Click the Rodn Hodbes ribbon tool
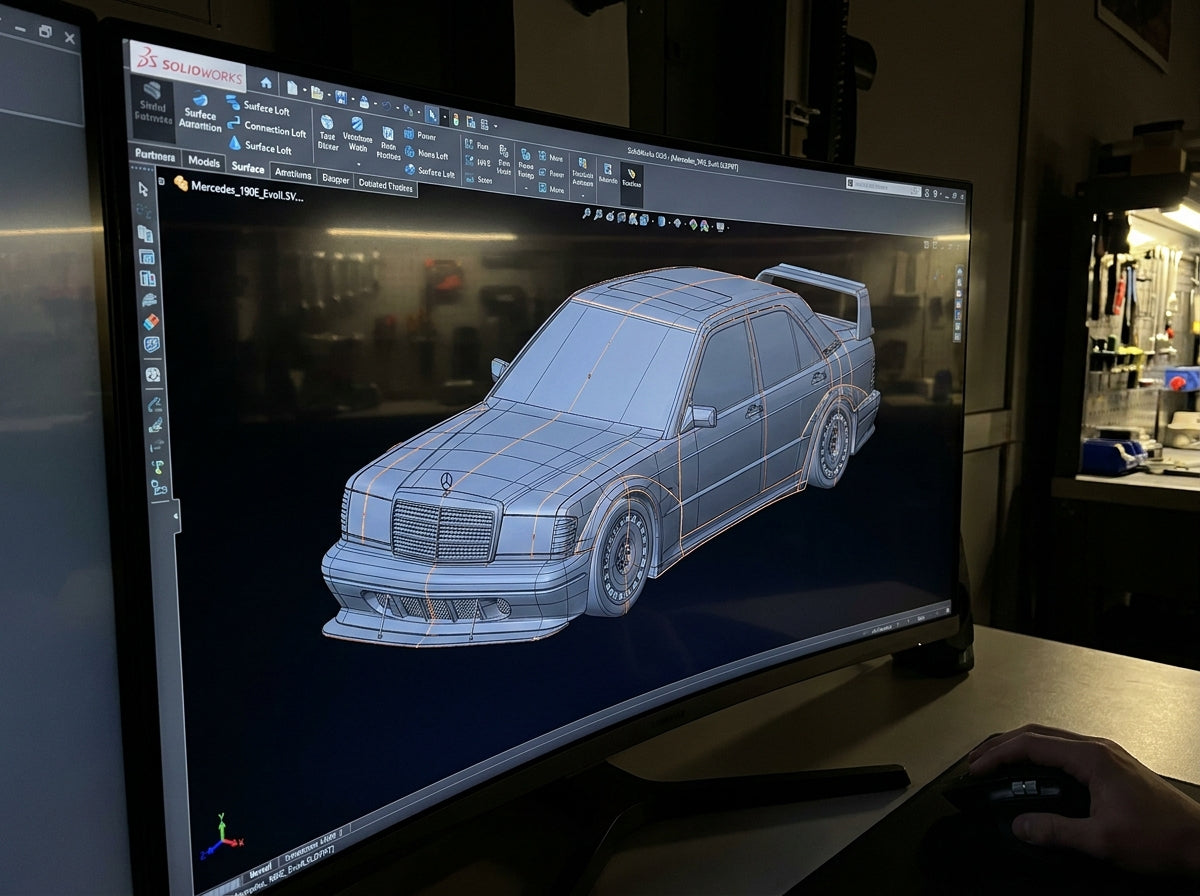 pyautogui.click(x=388, y=144)
